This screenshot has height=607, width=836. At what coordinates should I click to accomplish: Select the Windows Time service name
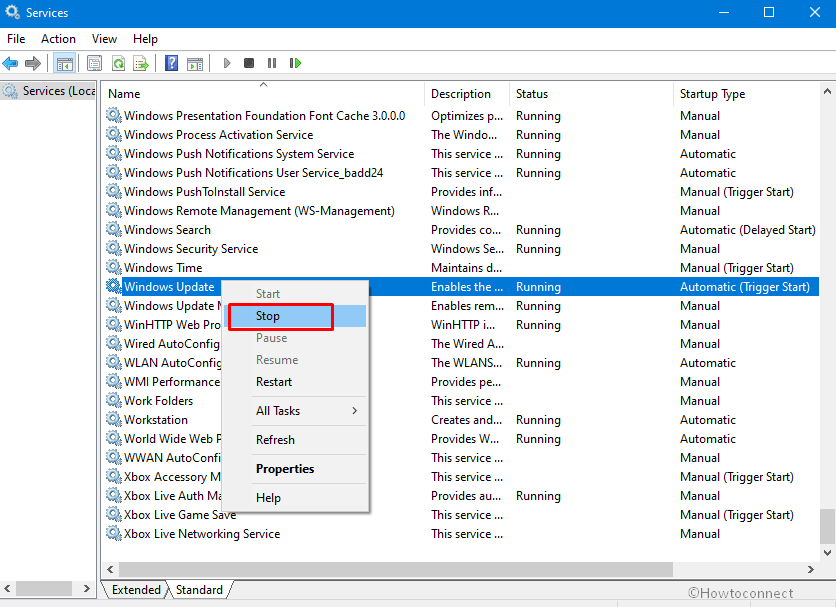(x=163, y=267)
